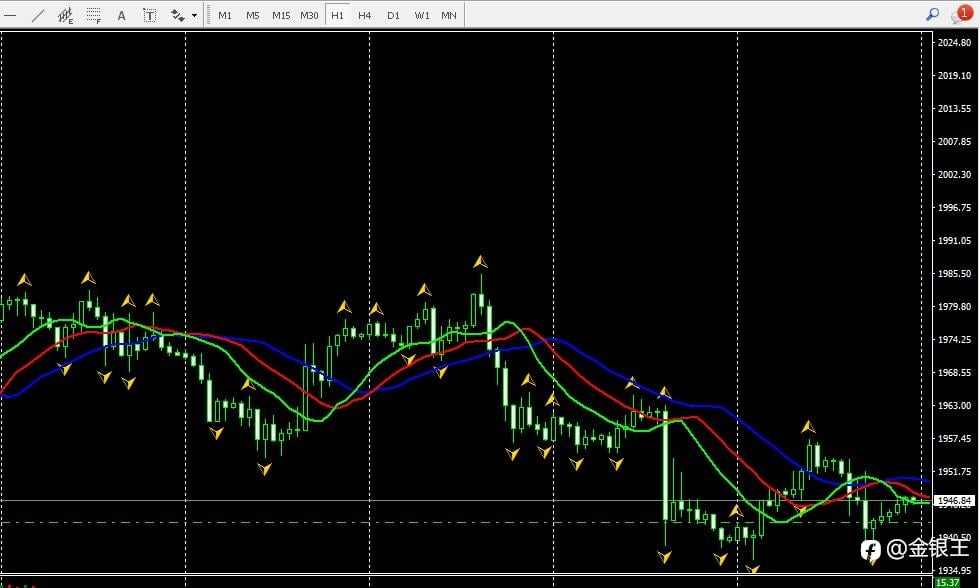Click the 1963.00 price scale label
This screenshot has height=588, width=980.
click(x=954, y=406)
